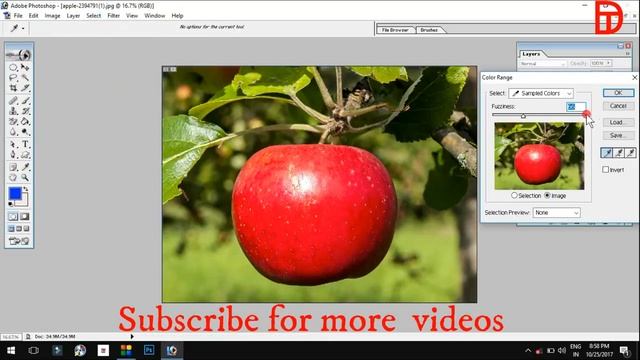The height and width of the screenshot is (360, 640).
Task: Open Task View on taskbar
Action: point(34,350)
